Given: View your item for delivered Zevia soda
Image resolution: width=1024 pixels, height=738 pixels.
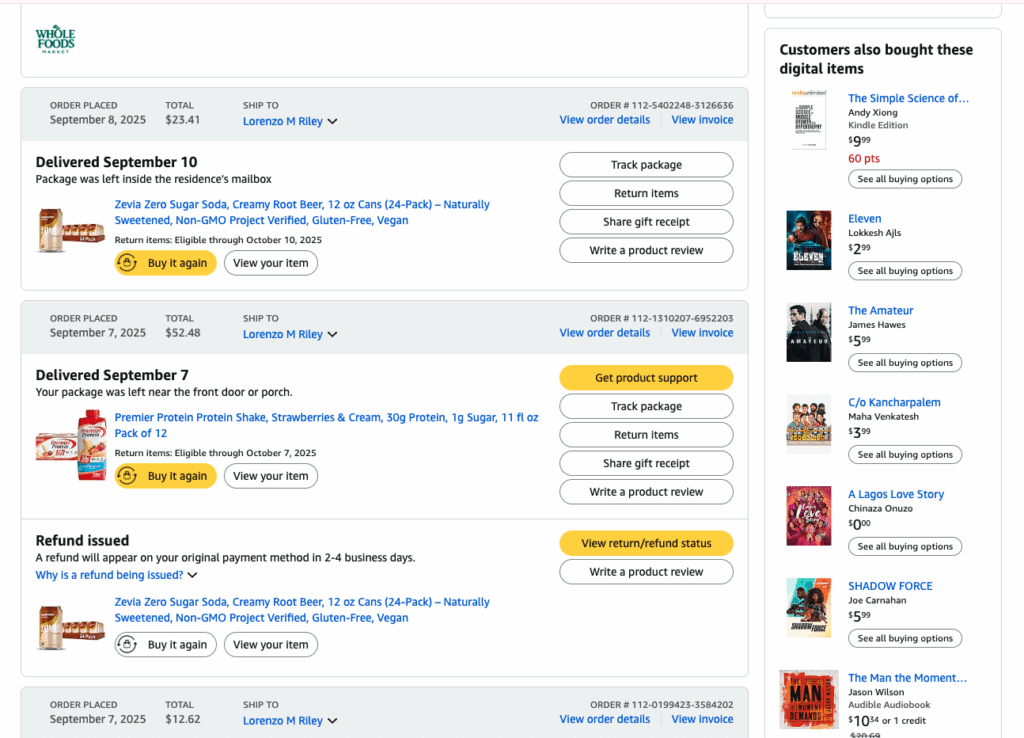Looking at the screenshot, I should [271, 263].
